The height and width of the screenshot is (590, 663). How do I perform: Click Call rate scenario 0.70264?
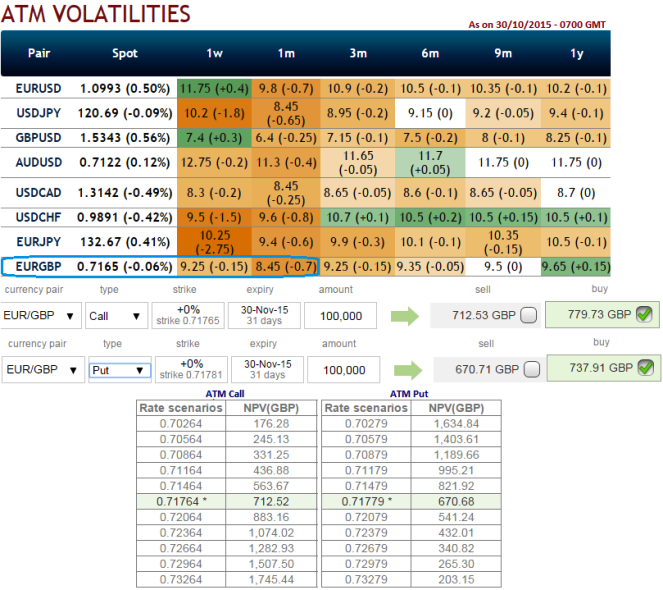(181, 424)
